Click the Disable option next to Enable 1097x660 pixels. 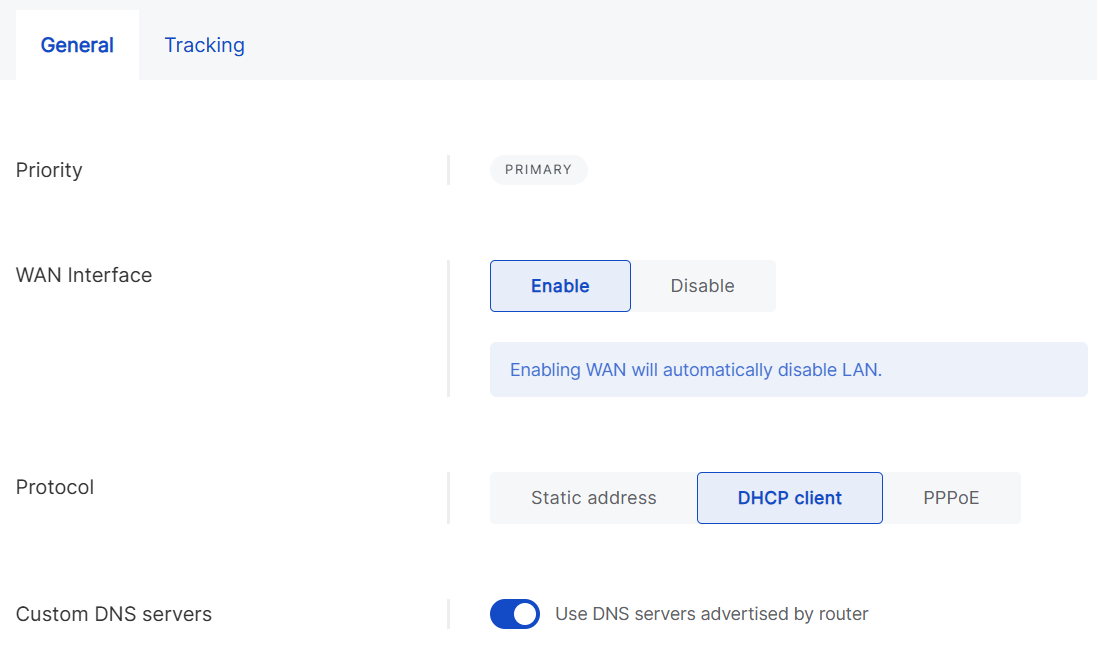click(702, 286)
